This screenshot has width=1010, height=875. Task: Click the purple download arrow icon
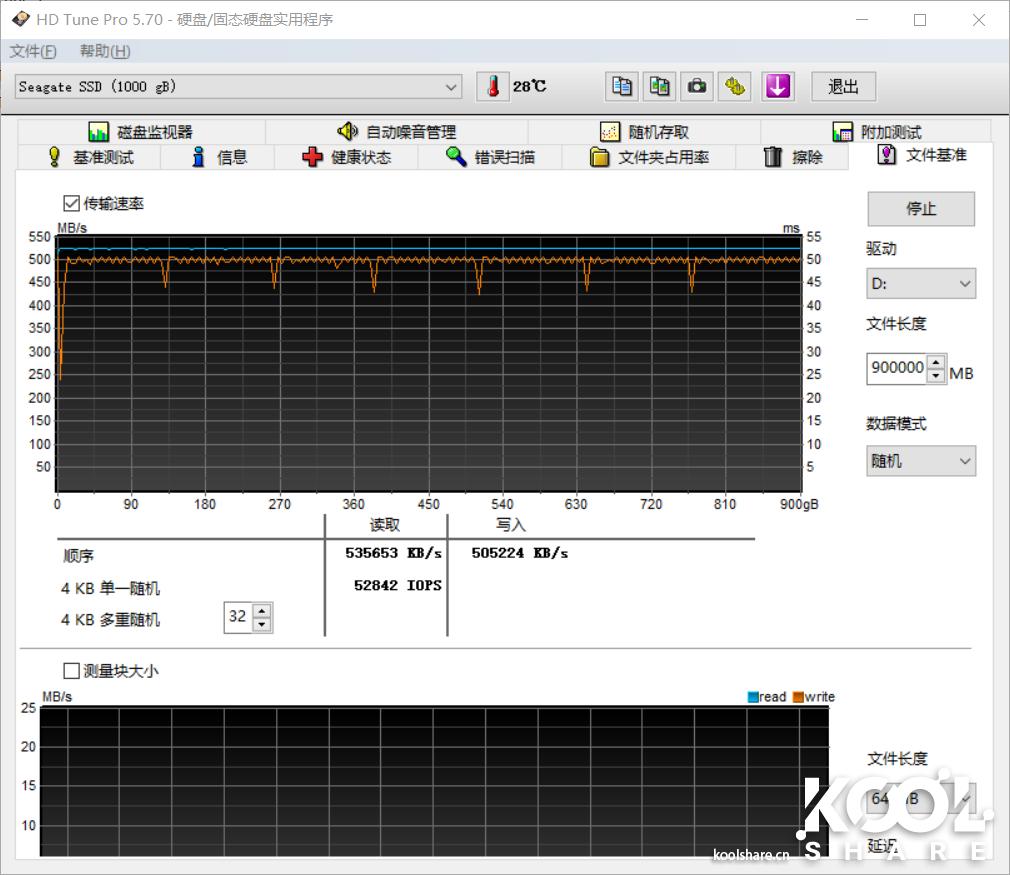point(778,86)
